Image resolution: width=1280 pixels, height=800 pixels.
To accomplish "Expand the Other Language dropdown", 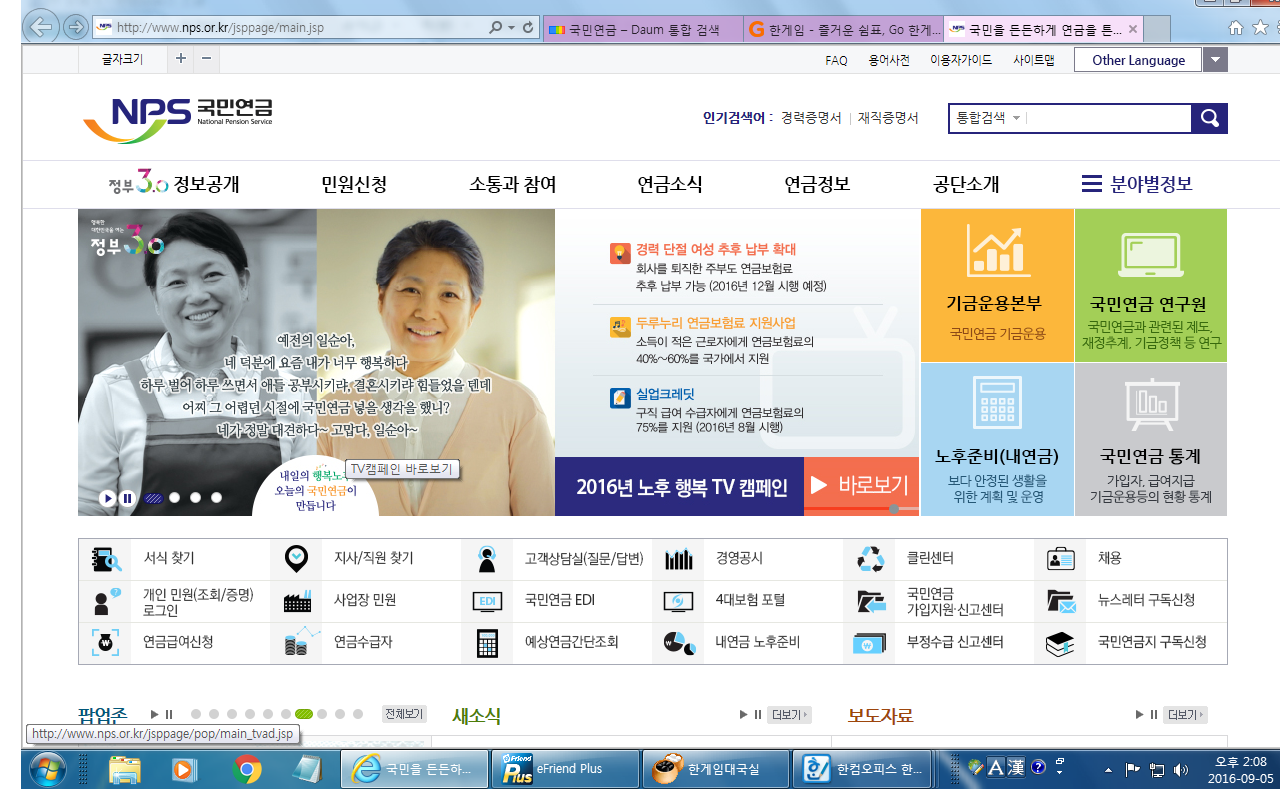I will click(1215, 60).
